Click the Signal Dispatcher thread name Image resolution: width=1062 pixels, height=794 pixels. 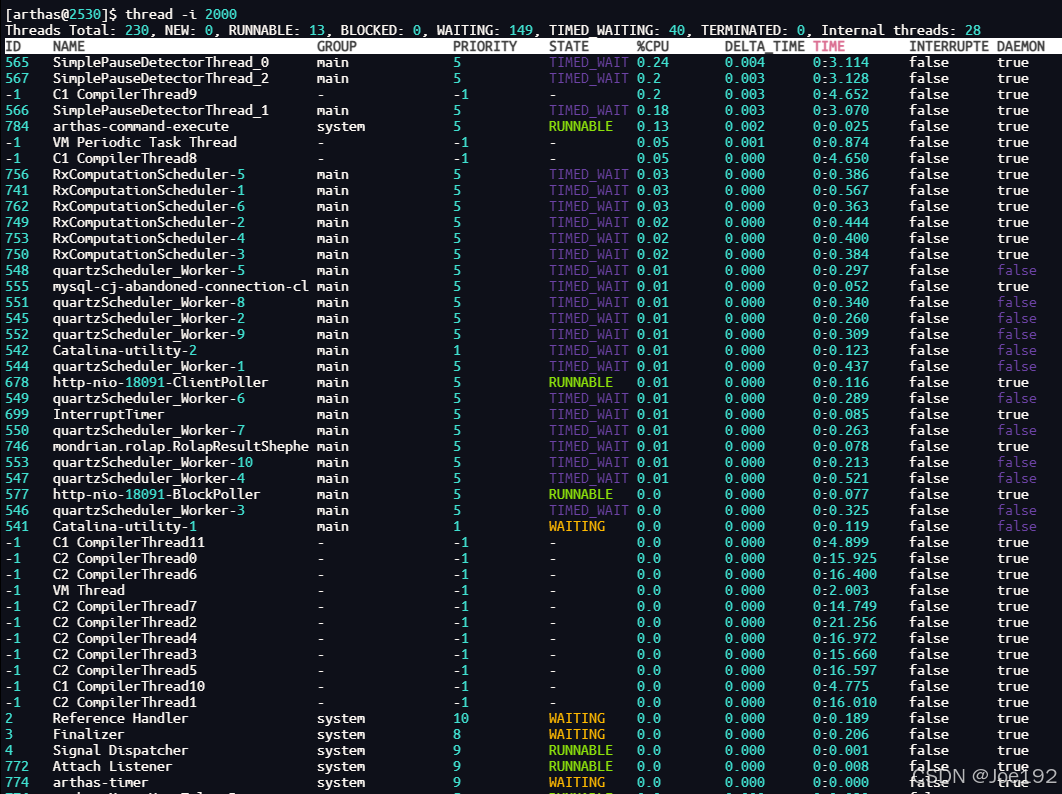click(121, 751)
